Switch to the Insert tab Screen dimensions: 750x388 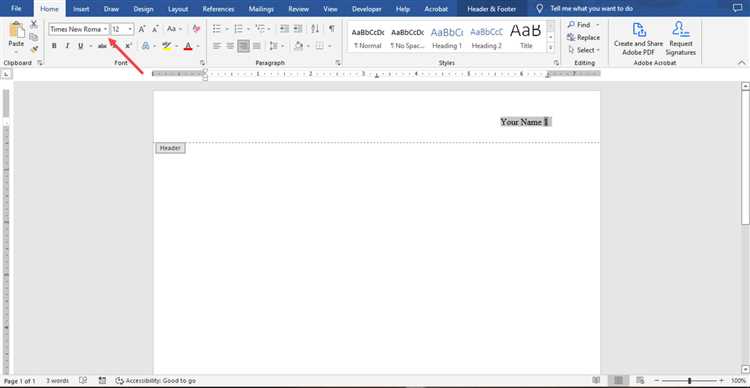pos(81,9)
